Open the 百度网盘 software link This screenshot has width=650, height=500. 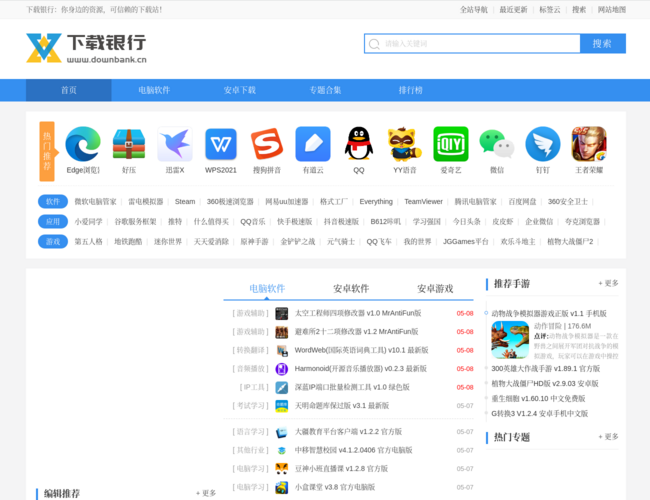coord(522,201)
